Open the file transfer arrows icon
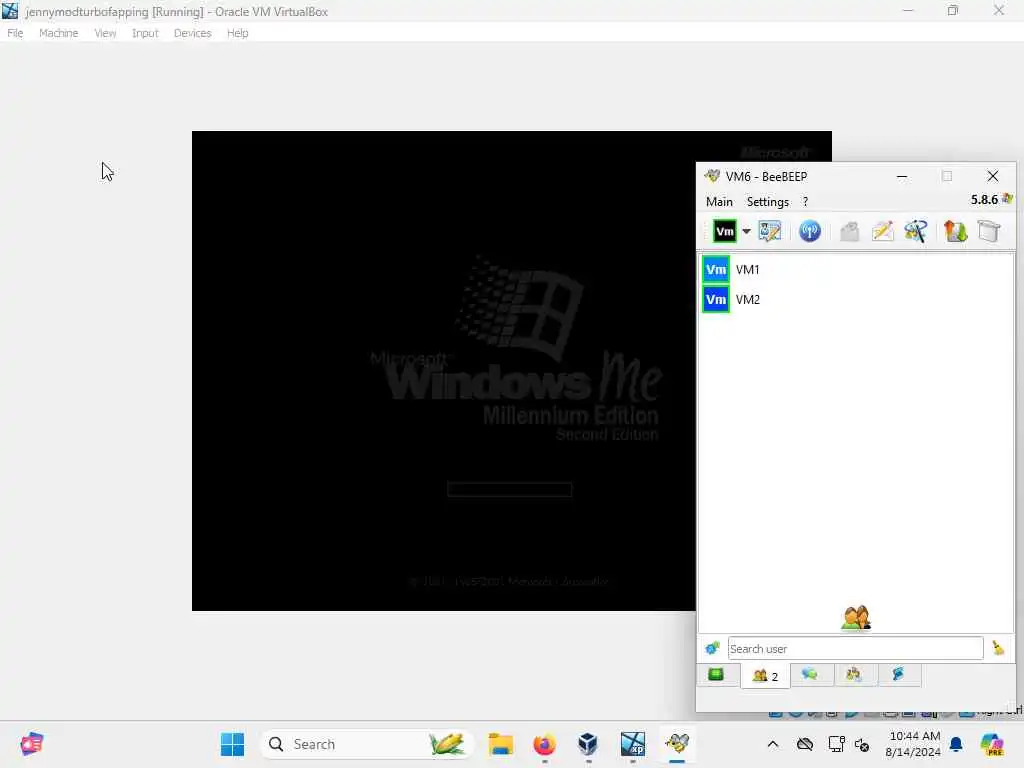The image size is (1024, 768). point(955,231)
